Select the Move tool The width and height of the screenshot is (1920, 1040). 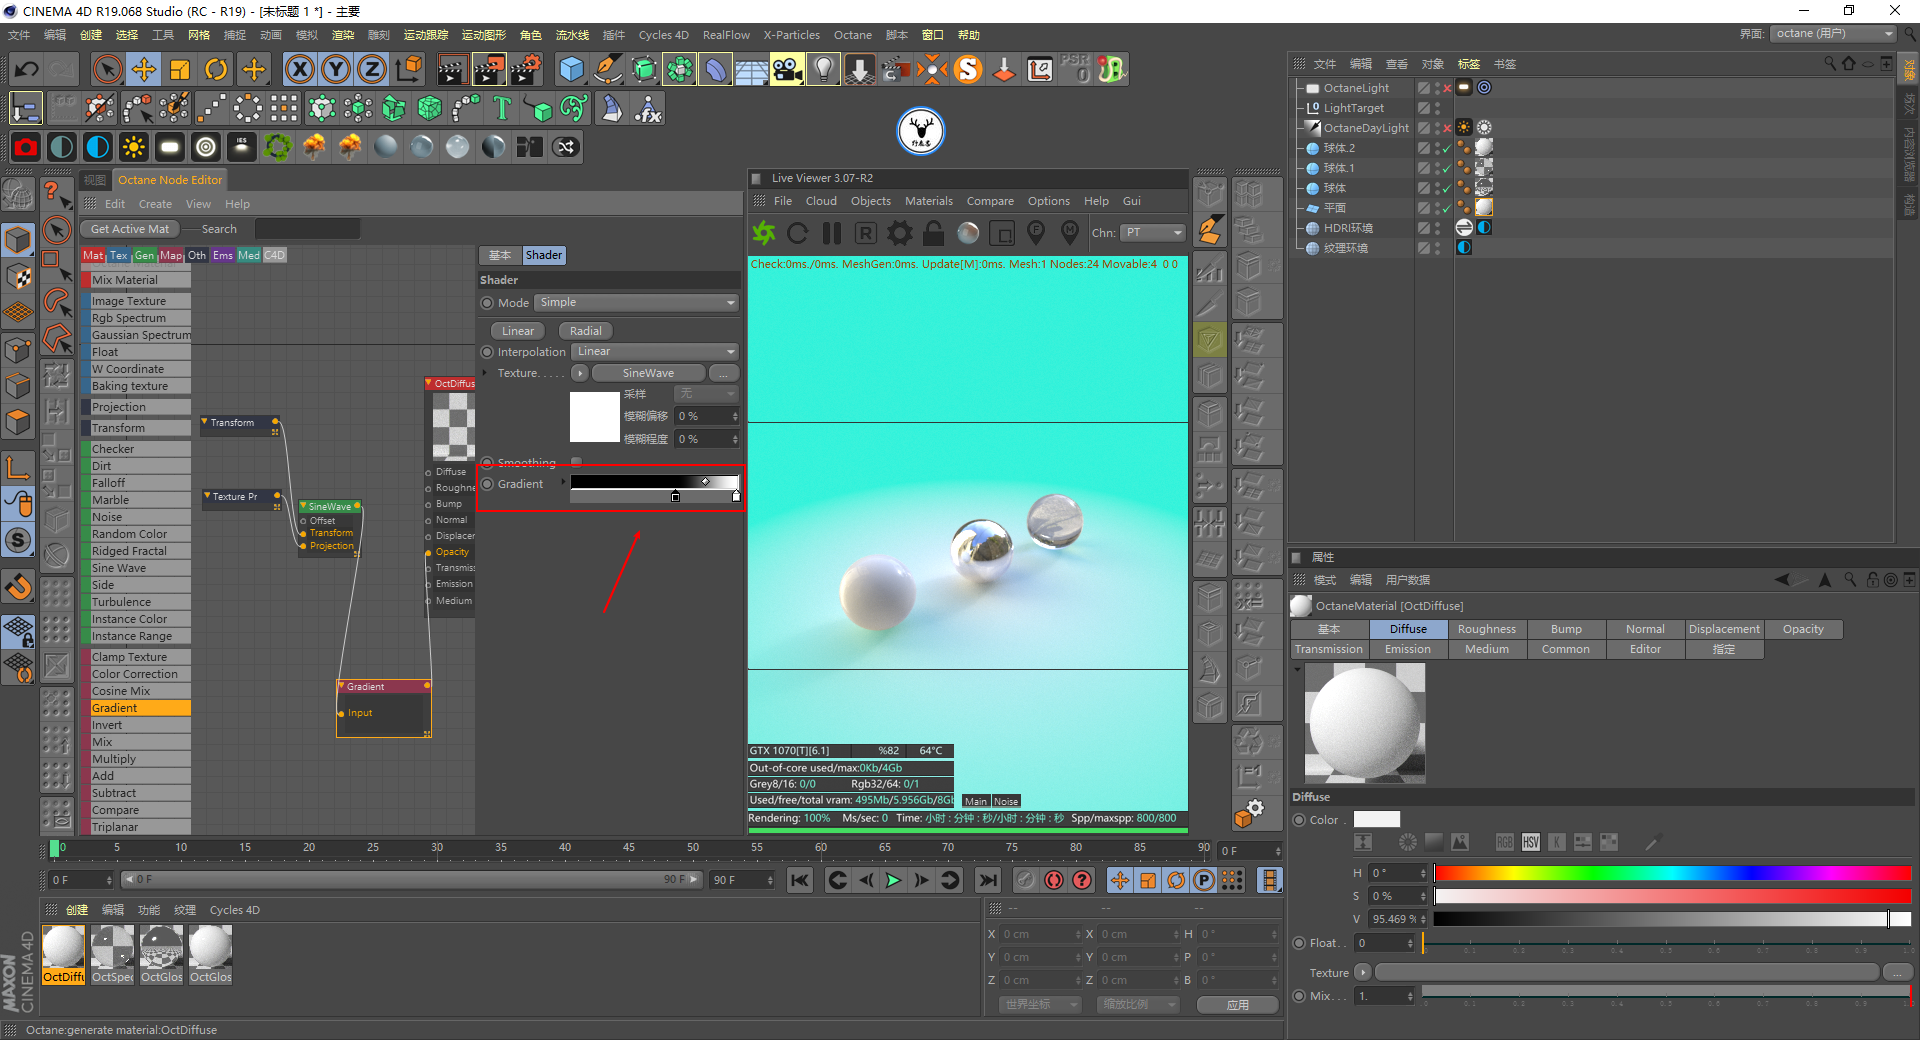coord(144,69)
